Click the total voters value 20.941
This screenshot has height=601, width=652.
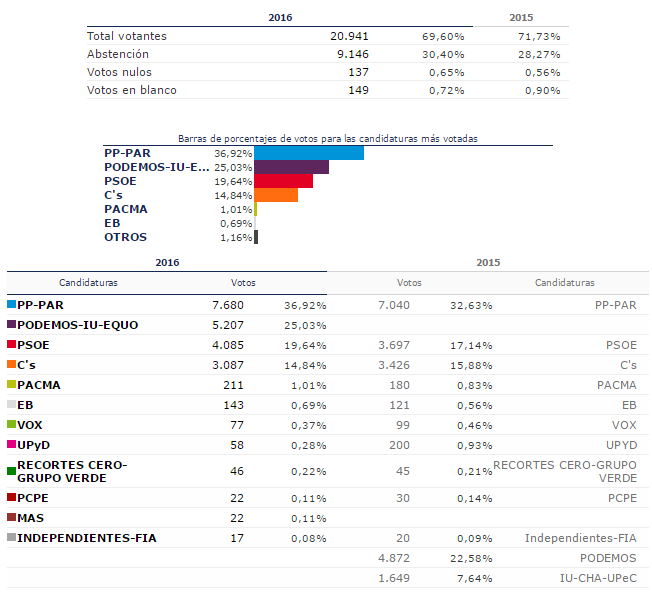tap(349, 36)
